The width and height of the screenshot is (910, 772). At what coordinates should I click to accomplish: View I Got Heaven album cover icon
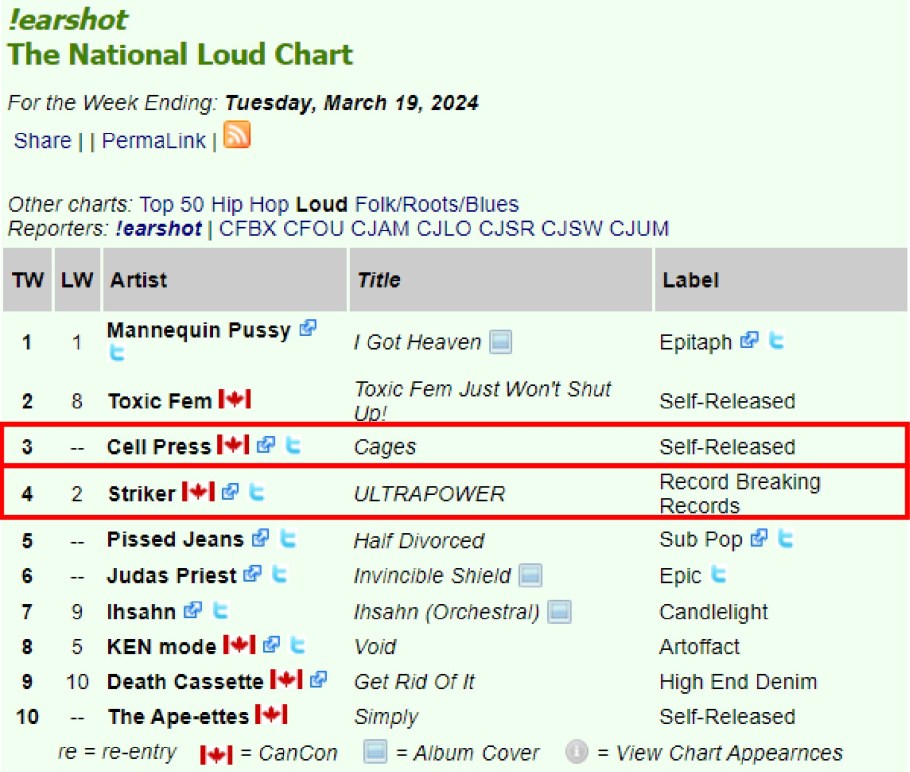click(501, 343)
